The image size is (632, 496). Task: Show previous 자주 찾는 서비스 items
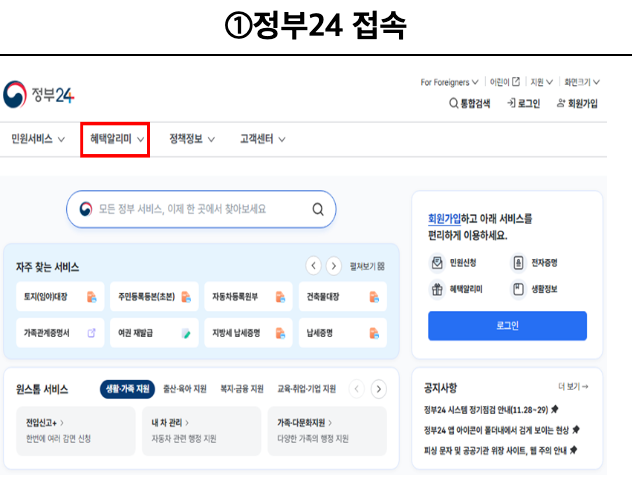[314, 266]
